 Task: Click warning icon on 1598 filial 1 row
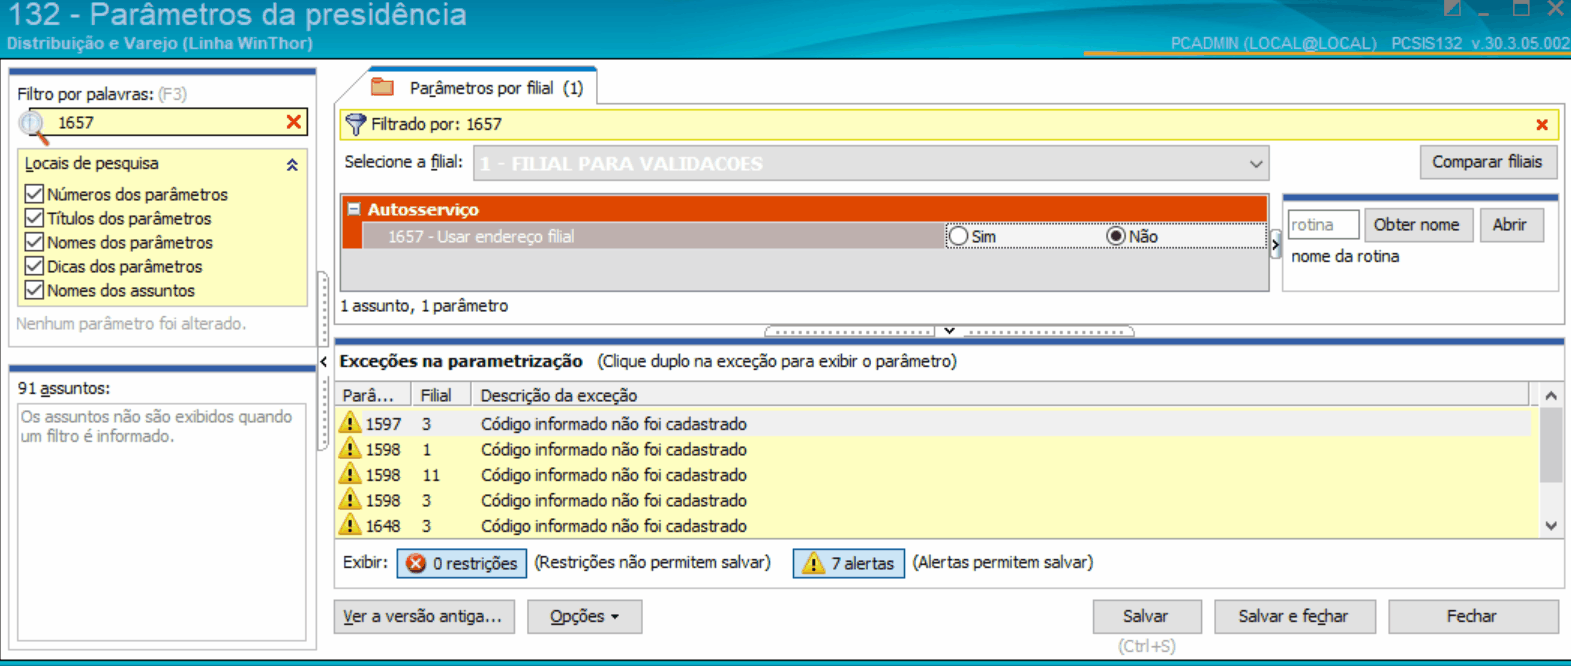coord(350,449)
